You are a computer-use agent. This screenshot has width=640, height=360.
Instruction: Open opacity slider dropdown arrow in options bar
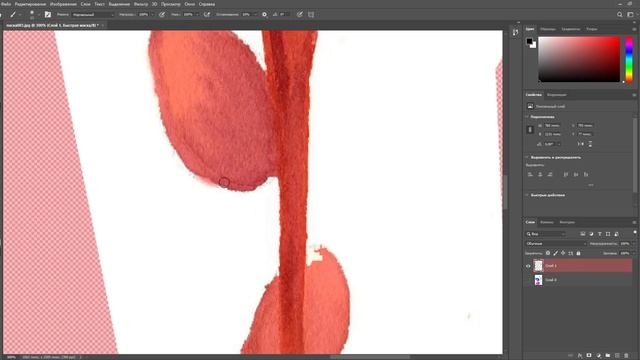pos(153,14)
